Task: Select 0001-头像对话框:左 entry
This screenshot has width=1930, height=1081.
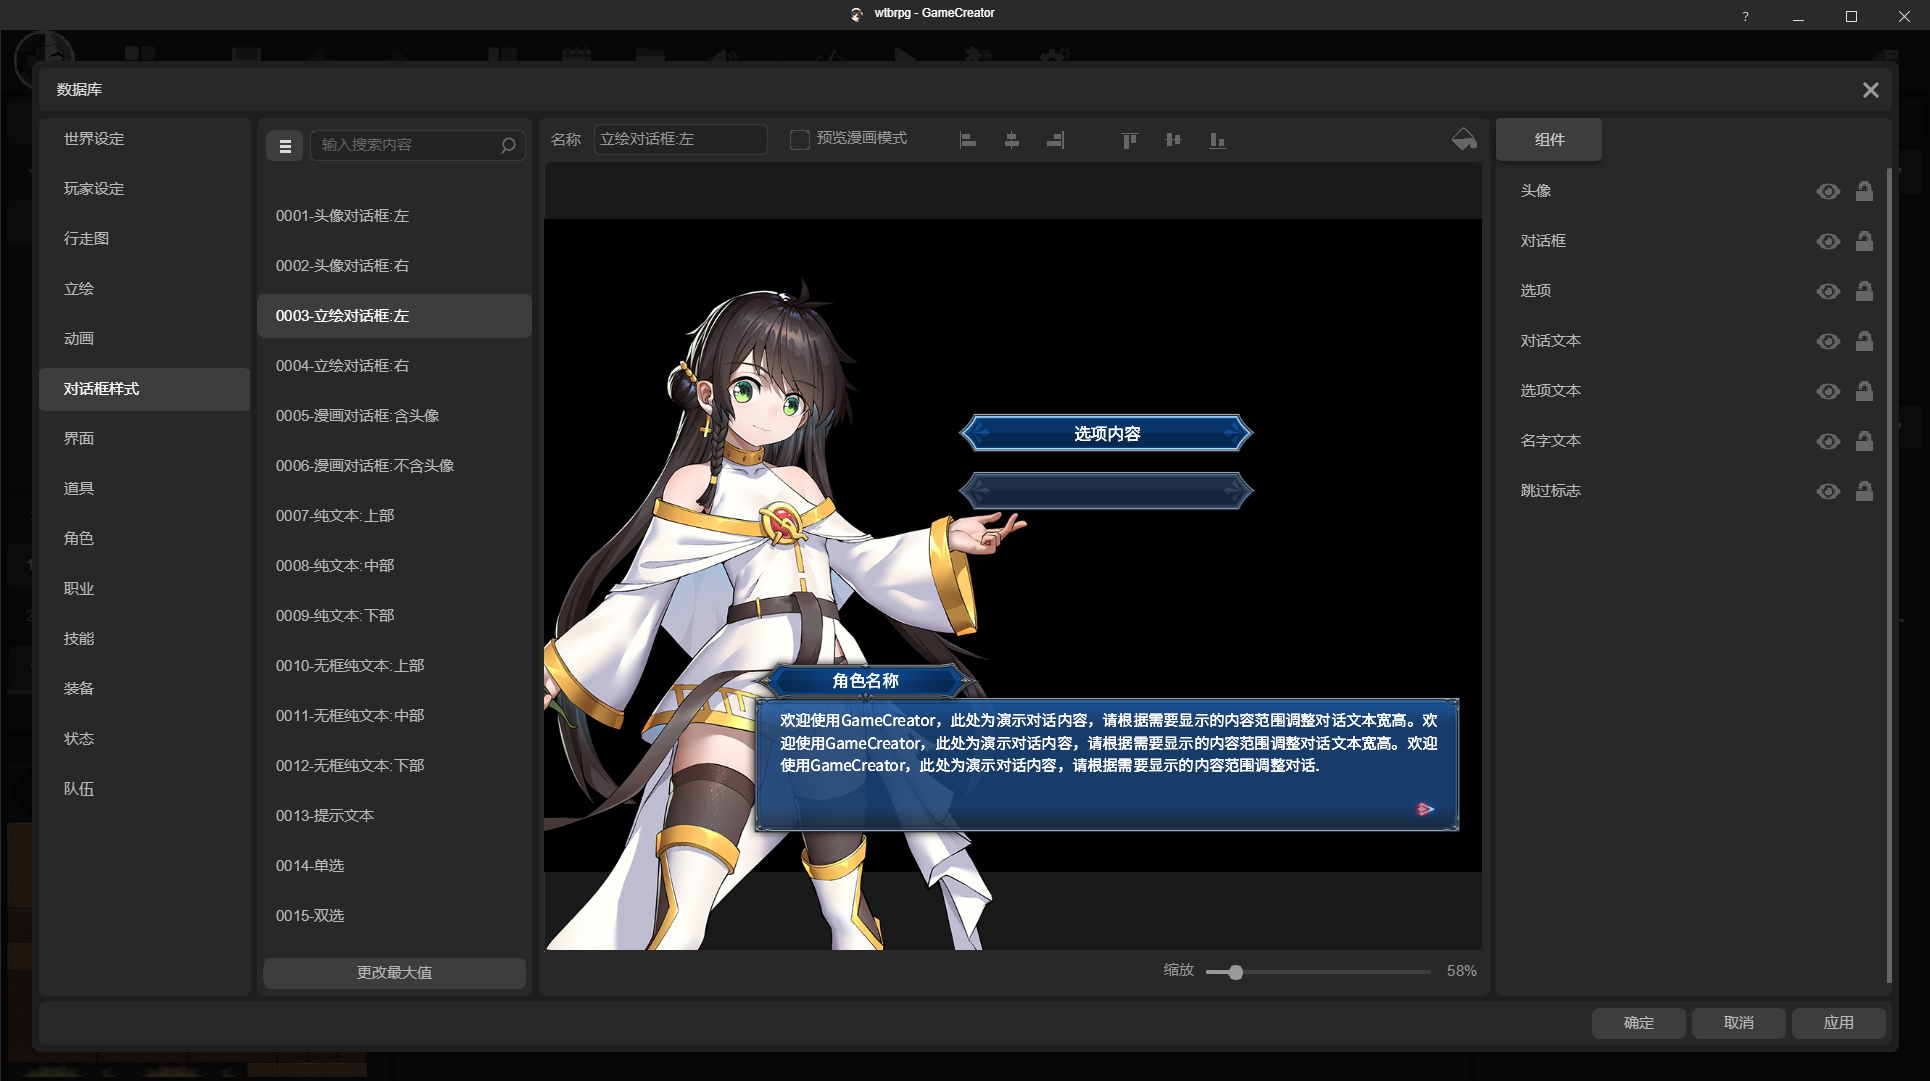Action: (x=394, y=216)
